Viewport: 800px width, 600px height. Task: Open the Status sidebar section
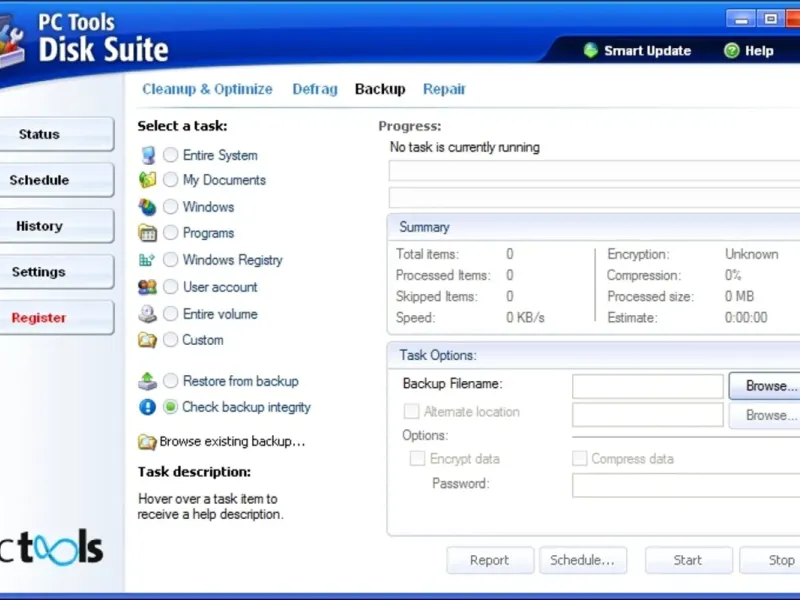click(x=56, y=134)
